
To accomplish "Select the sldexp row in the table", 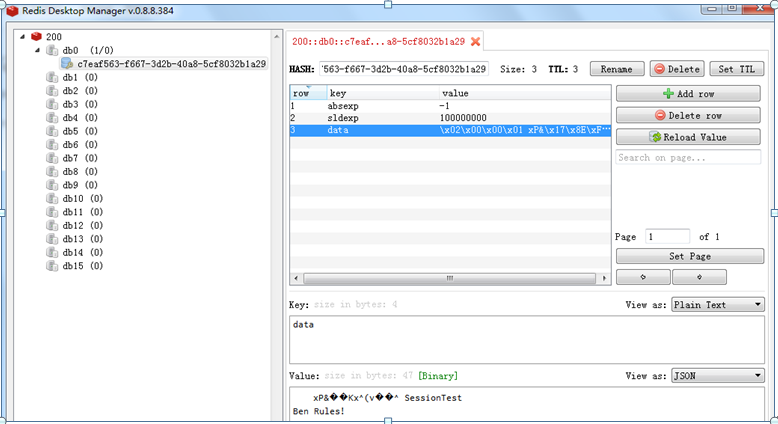I will point(450,118).
